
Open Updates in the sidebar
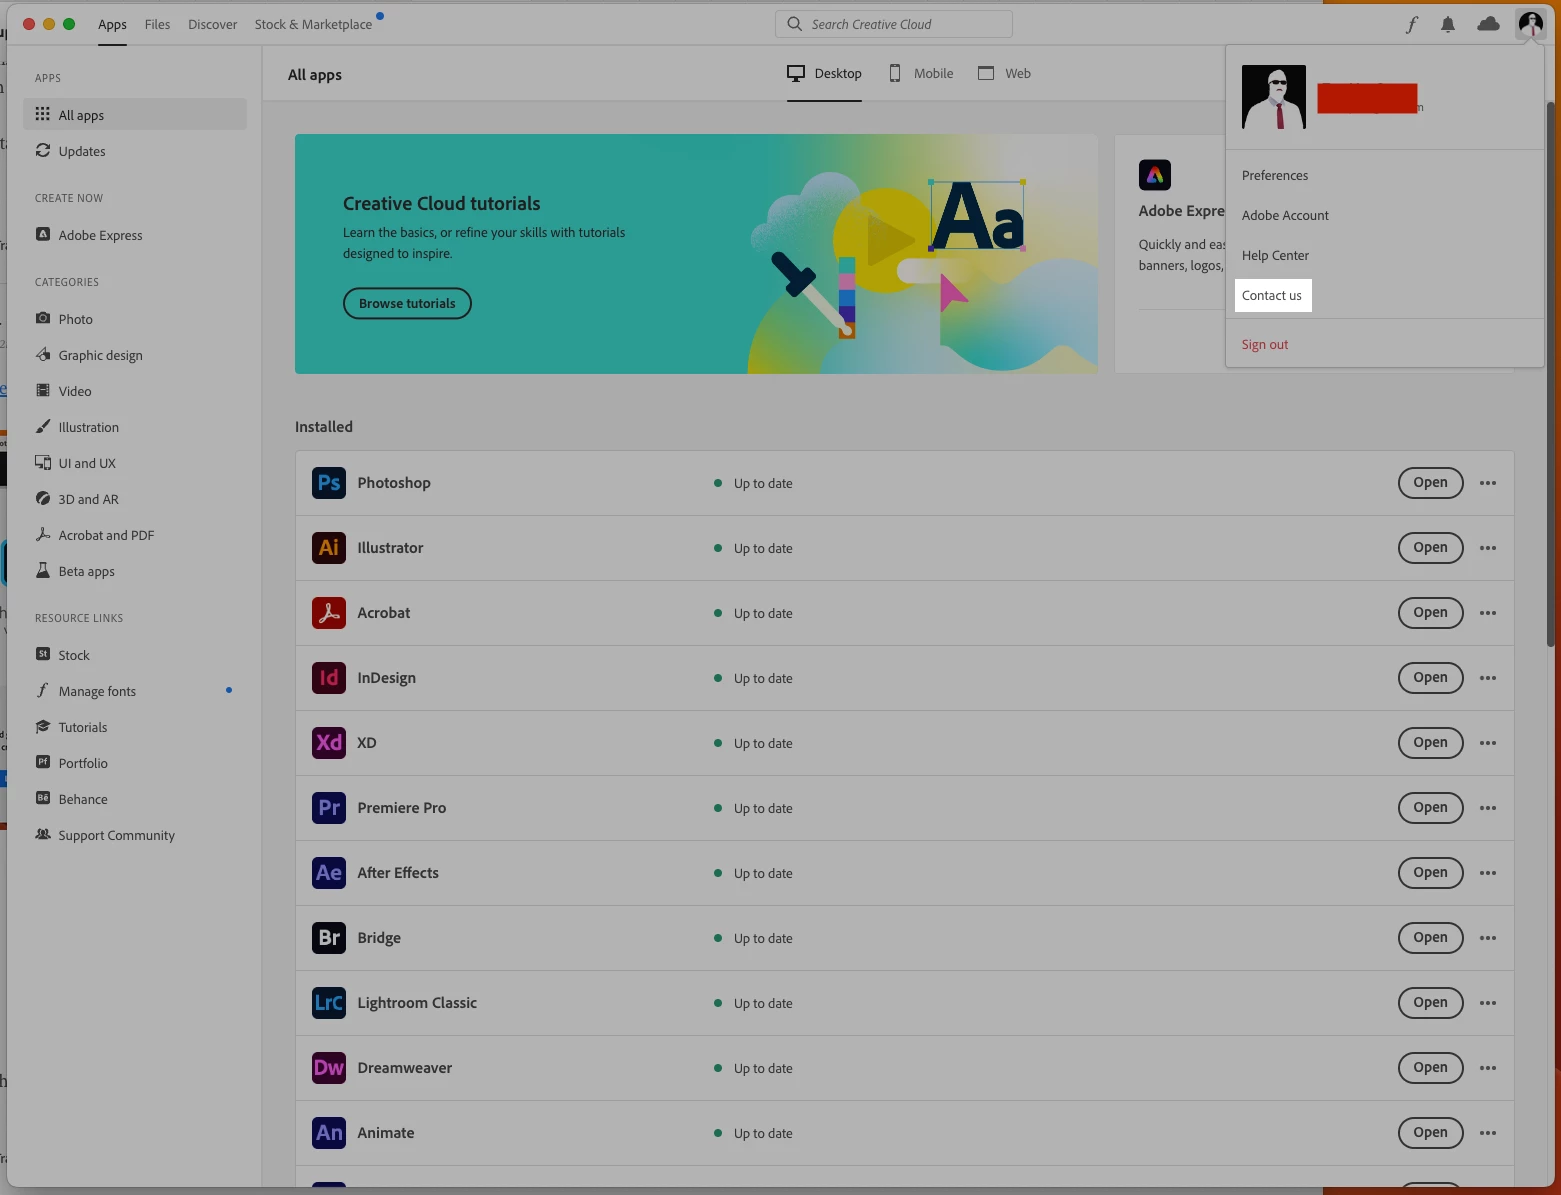coord(135,151)
